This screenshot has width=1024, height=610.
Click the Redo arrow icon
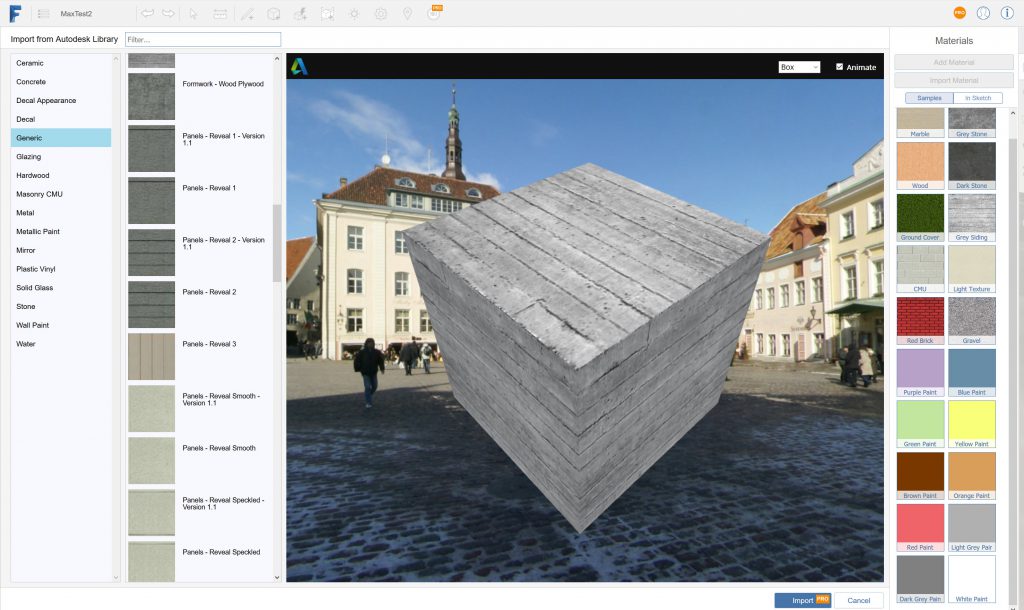[168, 14]
